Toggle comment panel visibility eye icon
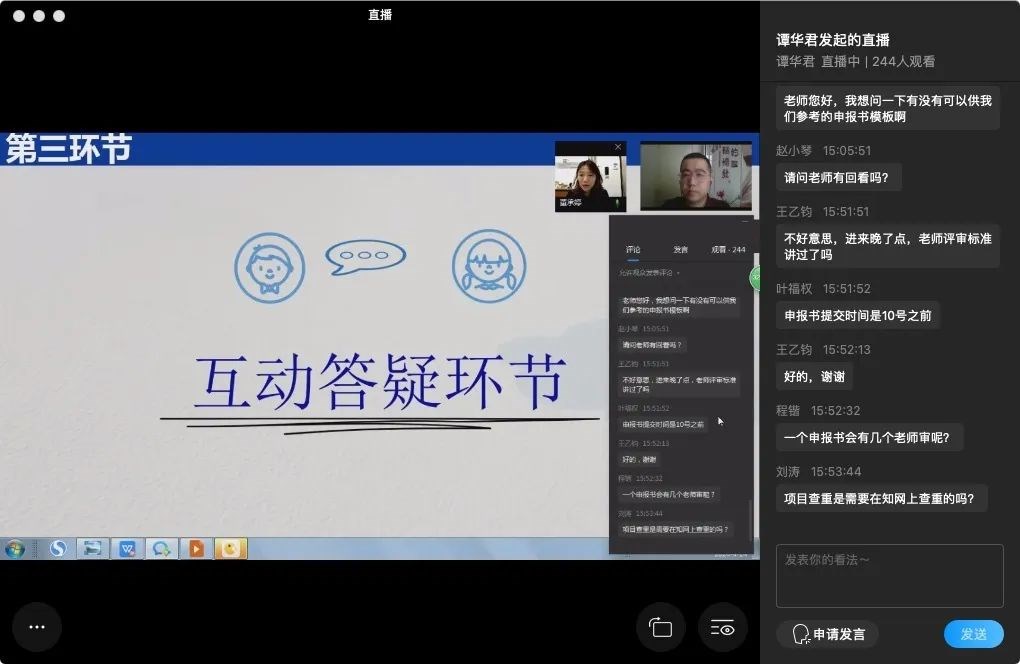The height and width of the screenshot is (664, 1020). click(722, 627)
